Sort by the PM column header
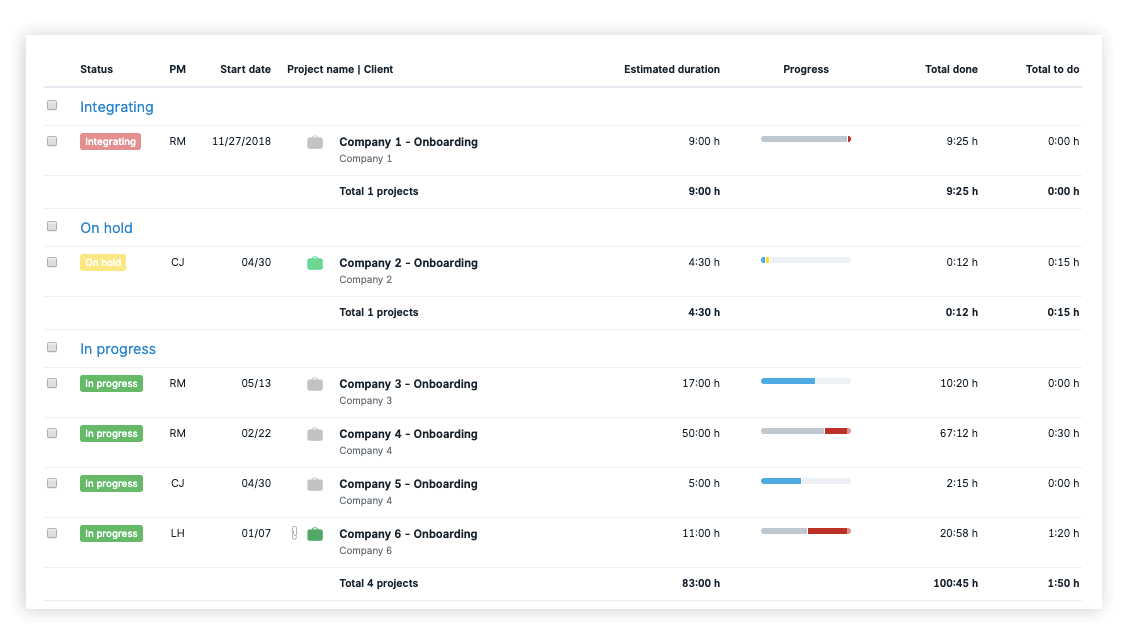 [178, 70]
